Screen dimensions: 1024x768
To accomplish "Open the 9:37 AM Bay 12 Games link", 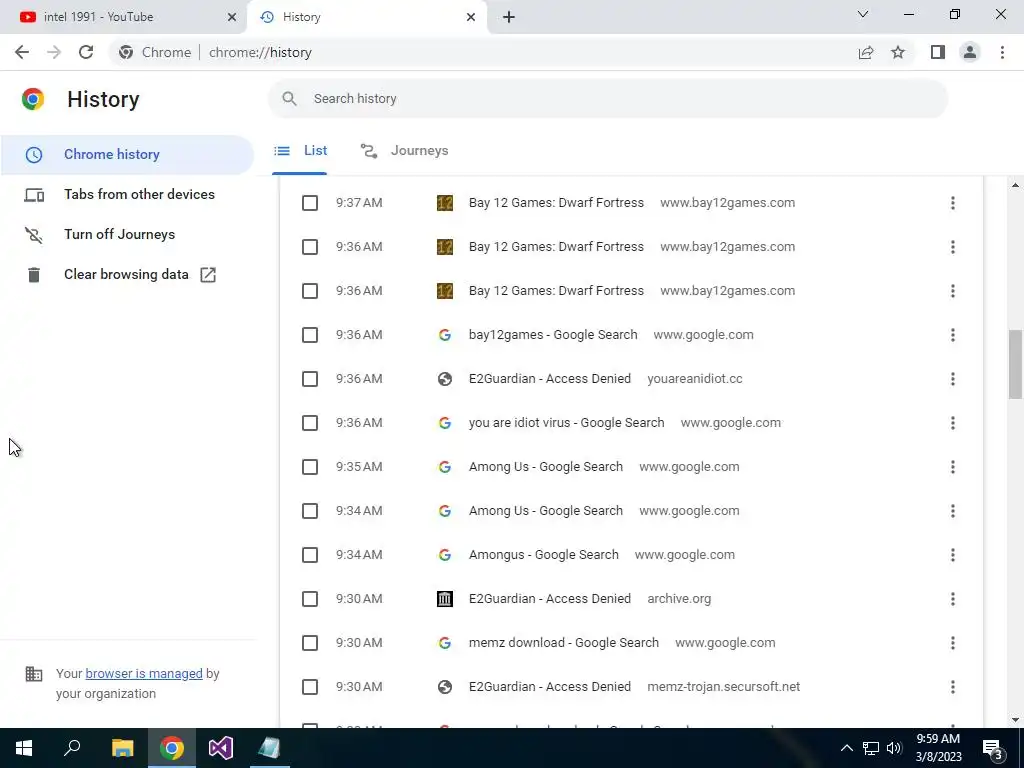I will (556, 202).
